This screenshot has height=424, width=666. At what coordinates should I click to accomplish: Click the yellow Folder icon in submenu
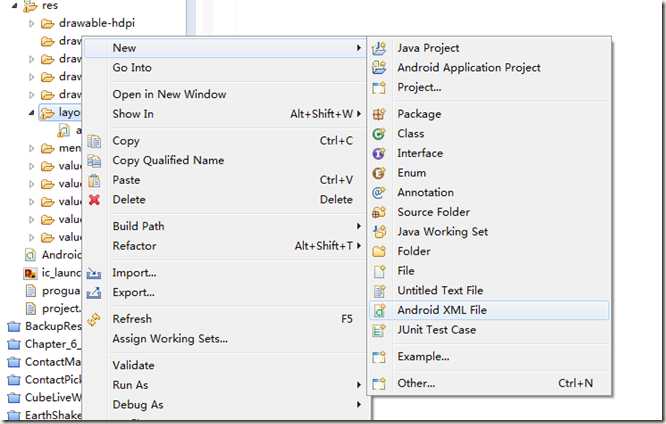coord(379,252)
